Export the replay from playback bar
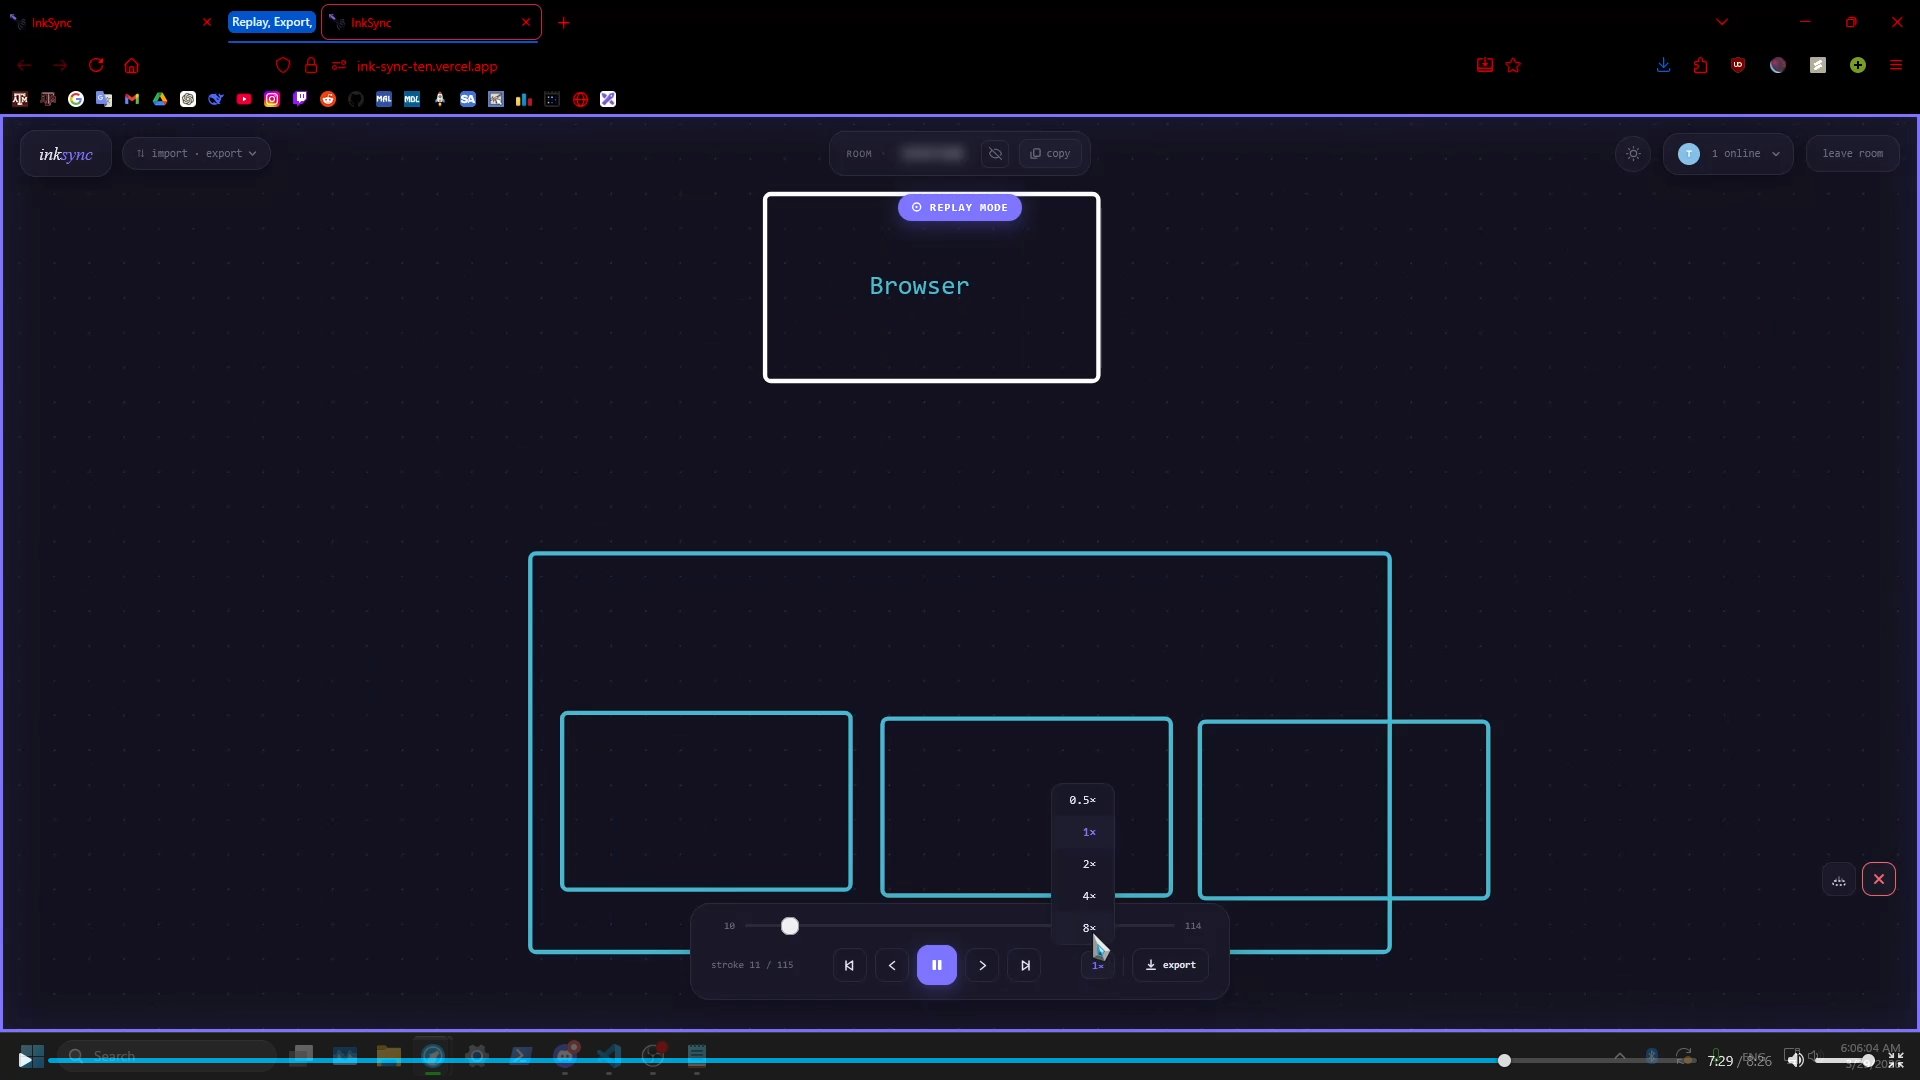 pos(1170,965)
